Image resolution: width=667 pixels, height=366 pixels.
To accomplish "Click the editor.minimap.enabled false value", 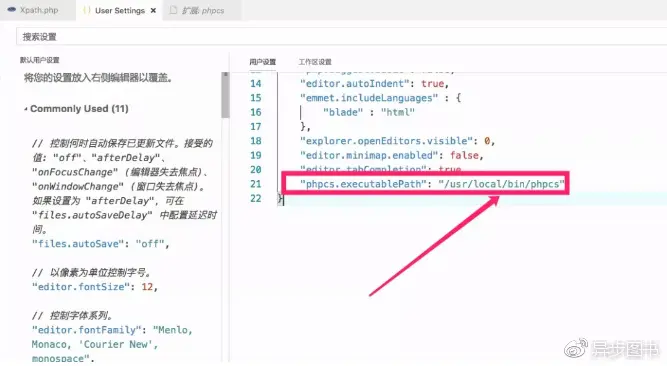I will pyautogui.click(x=464, y=155).
